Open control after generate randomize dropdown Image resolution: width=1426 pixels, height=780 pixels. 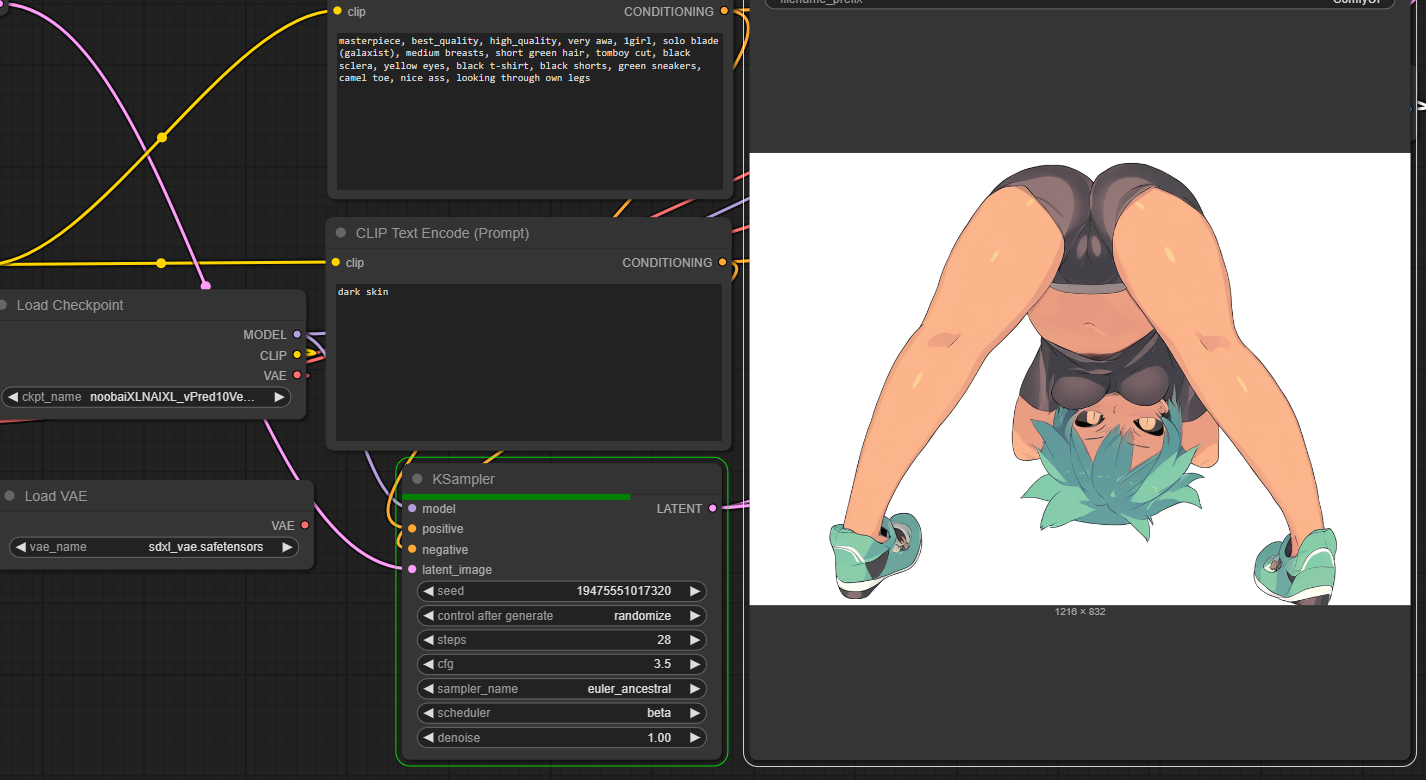tap(562, 616)
